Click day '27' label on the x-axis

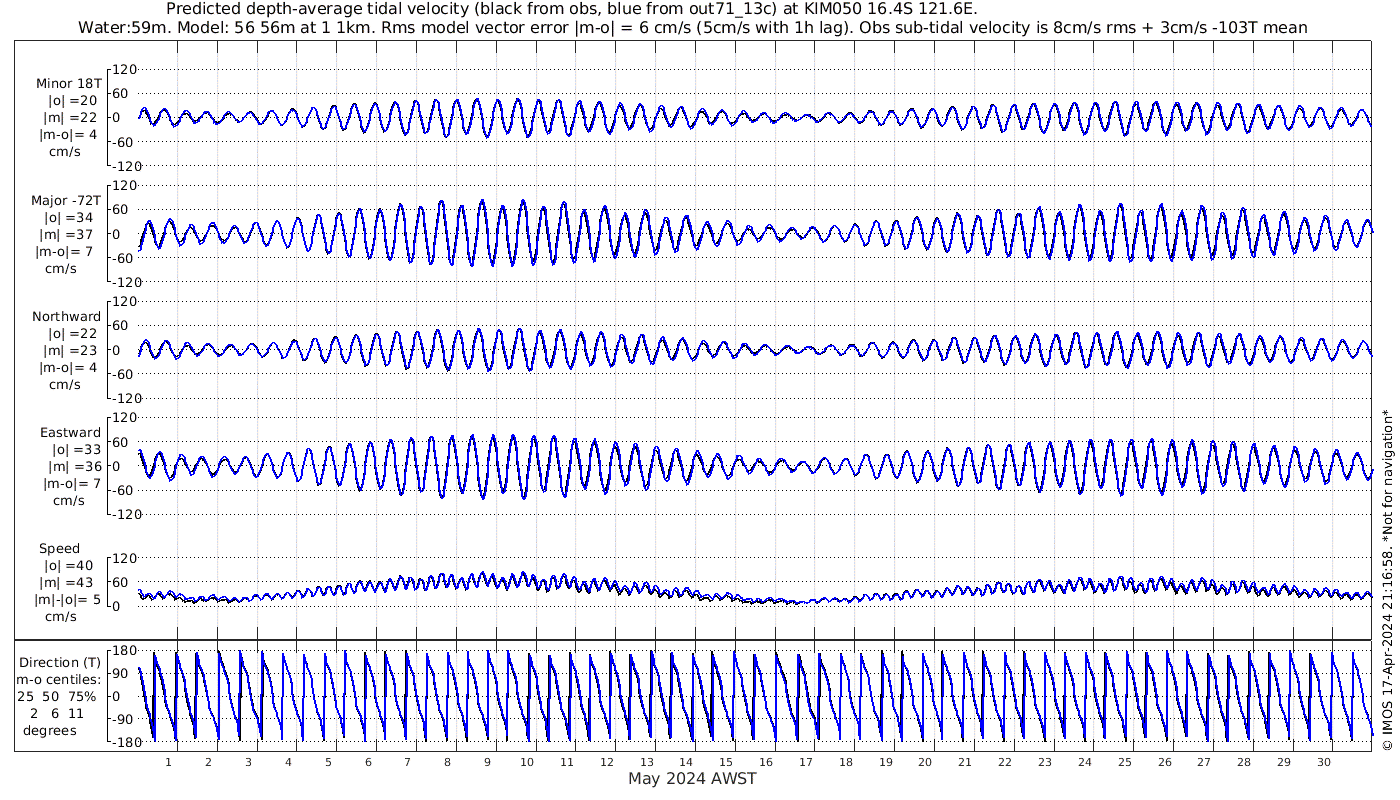(x=1204, y=762)
